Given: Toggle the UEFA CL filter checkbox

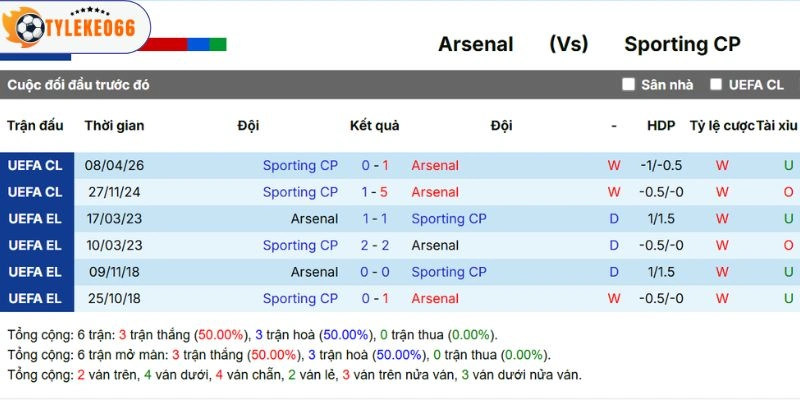Looking at the screenshot, I should click(716, 84).
